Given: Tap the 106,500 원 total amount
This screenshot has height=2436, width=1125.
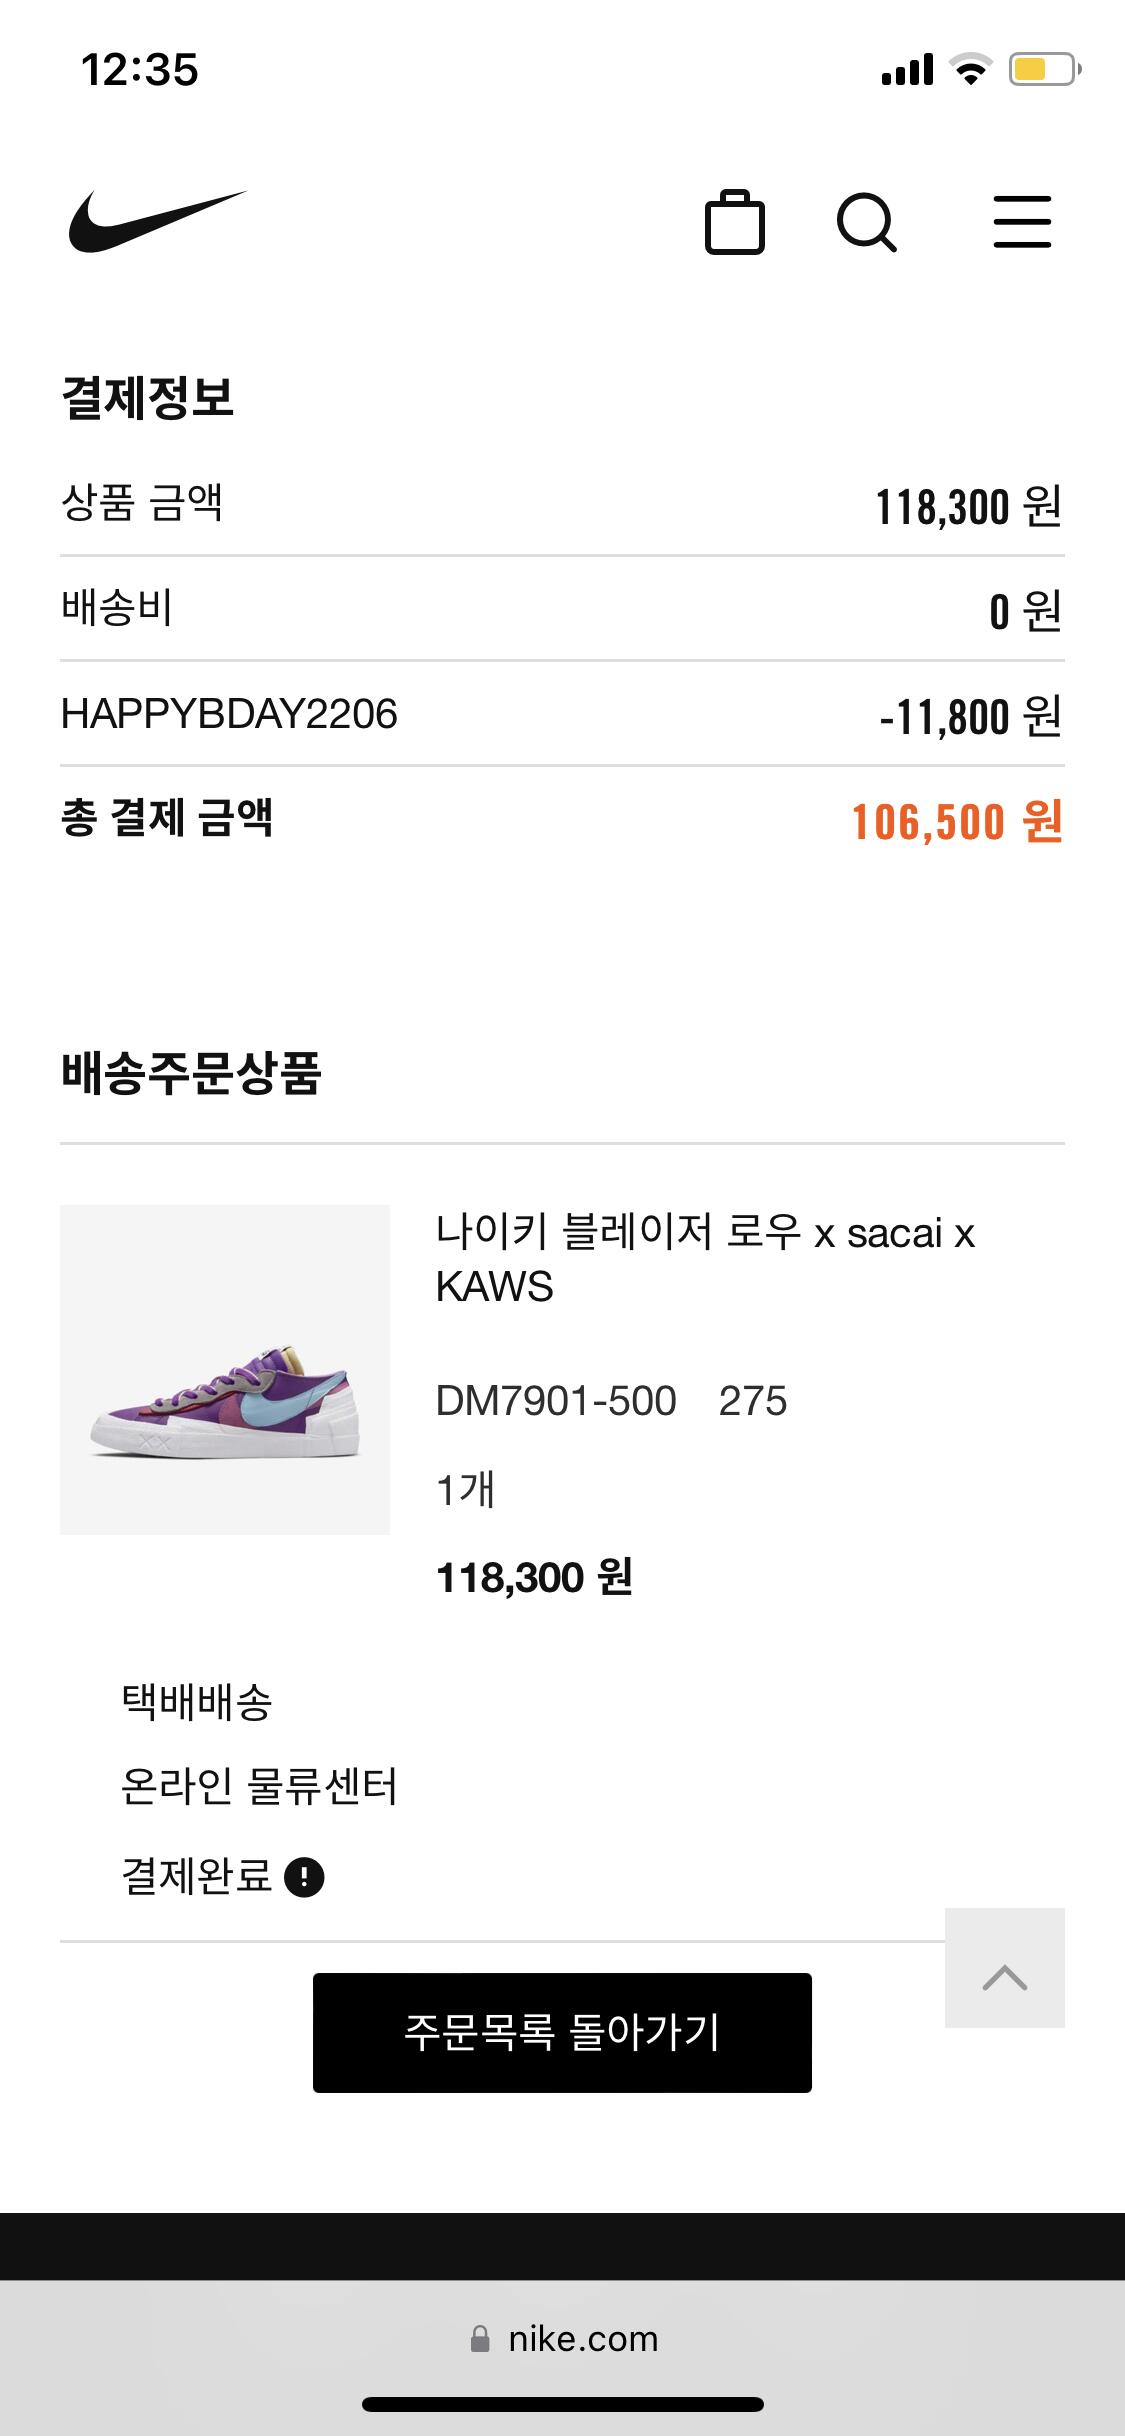Looking at the screenshot, I should tap(957, 822).
